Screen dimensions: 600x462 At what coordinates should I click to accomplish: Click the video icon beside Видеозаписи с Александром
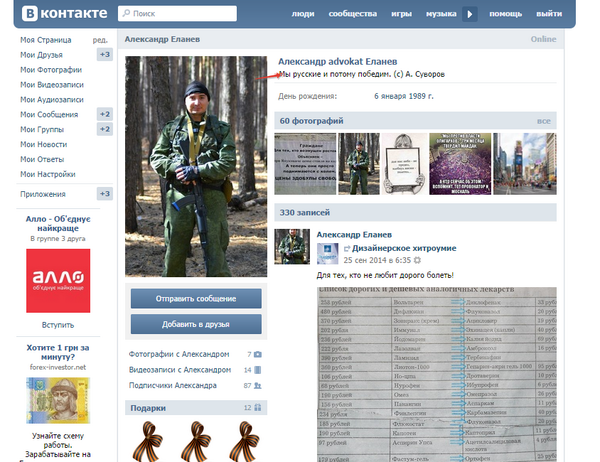pos(258,370)
